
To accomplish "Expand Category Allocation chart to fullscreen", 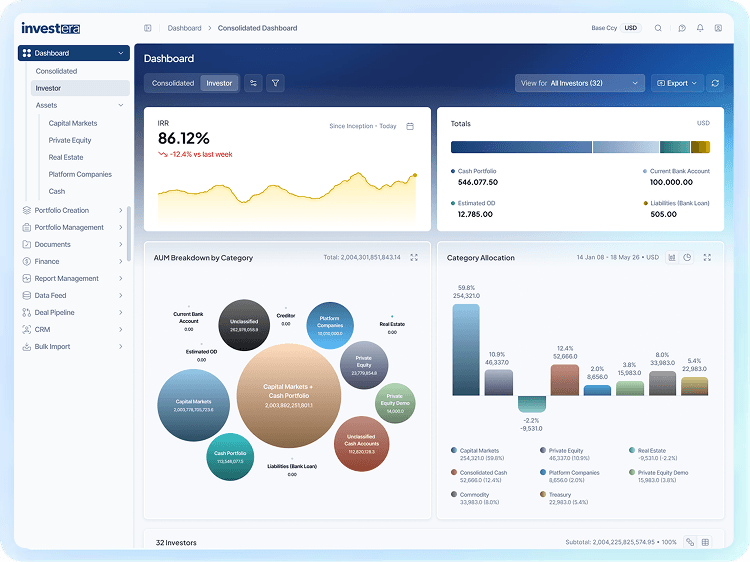I will click(x=707, y=257).
